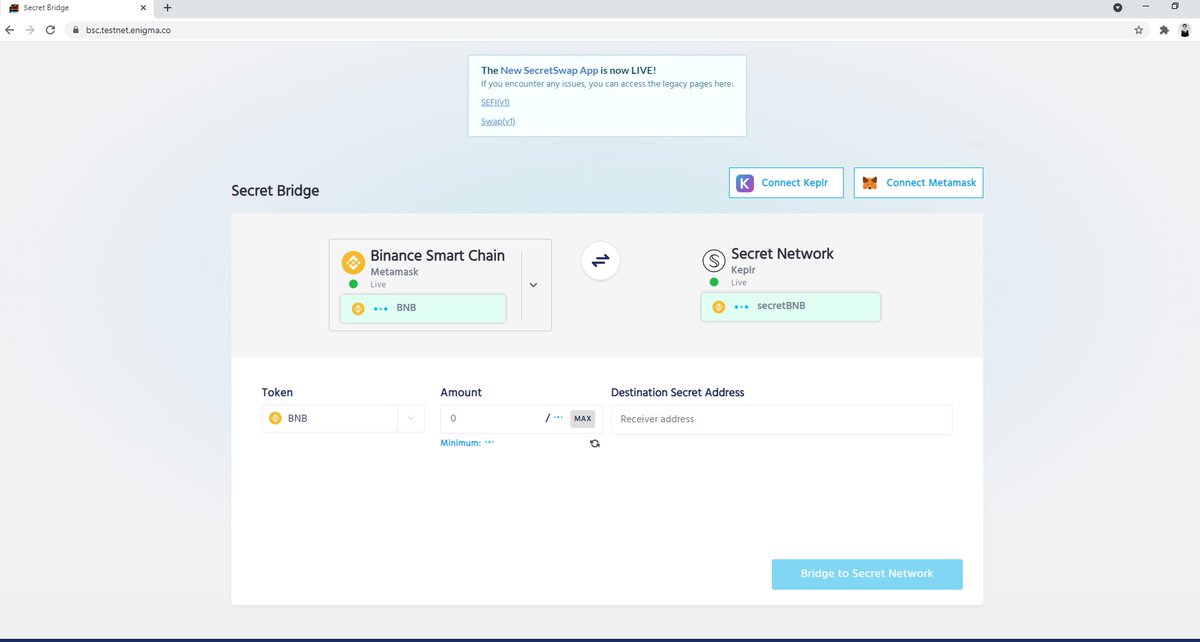Viewport: 1200px width, 642px height.
Task: Select the Secret Bridge browser tab
Action: [77, 7]
